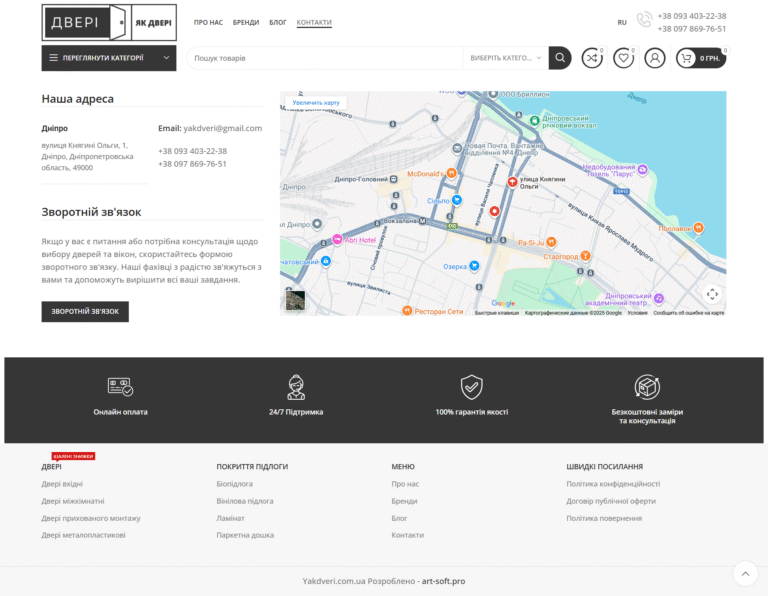Viewport: 768px width, 596px height.
Task: Open the product comparison icon
Action: [x=592, y=58]
